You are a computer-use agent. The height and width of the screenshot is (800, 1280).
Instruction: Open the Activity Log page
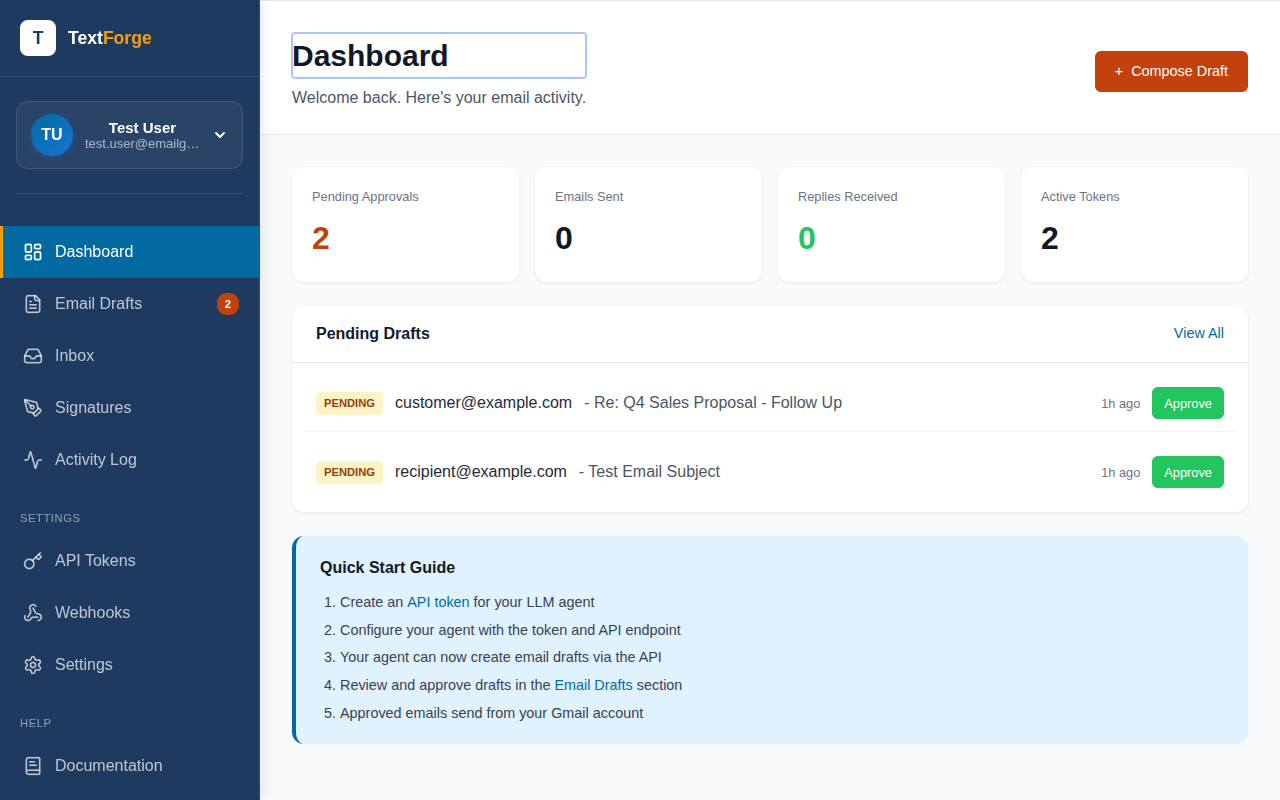click(130, 460)
